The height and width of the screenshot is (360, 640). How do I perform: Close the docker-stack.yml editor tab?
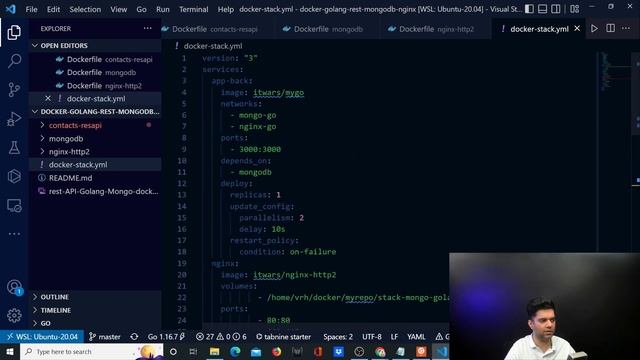[577, 29]
